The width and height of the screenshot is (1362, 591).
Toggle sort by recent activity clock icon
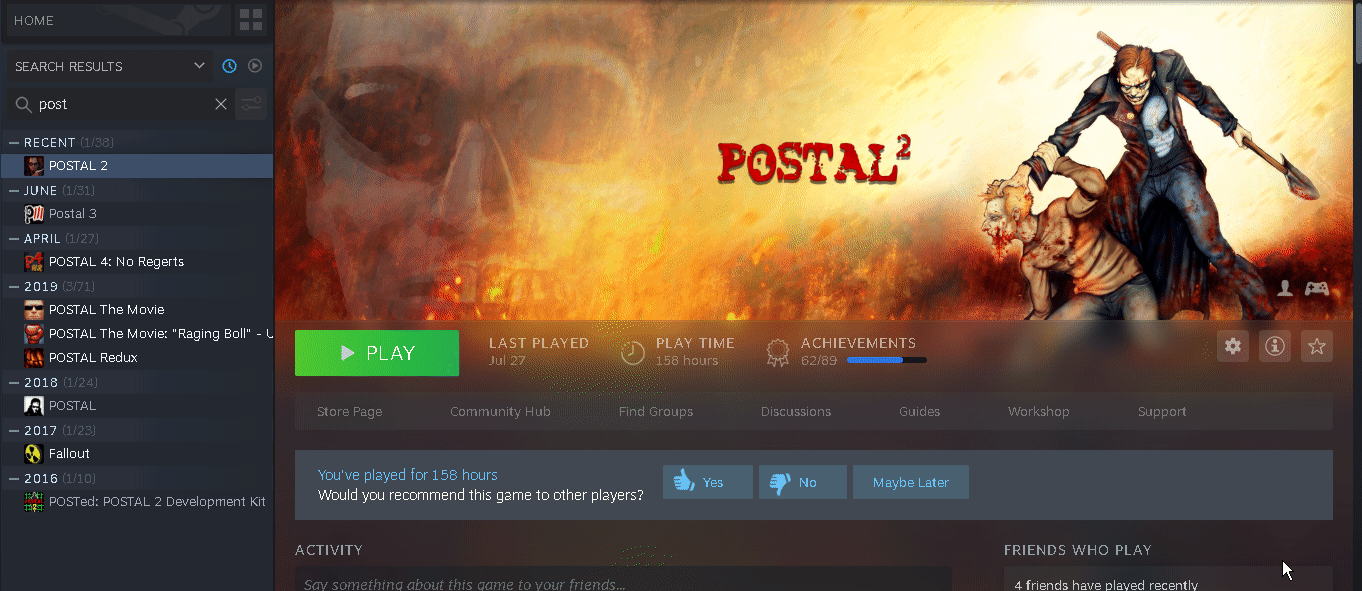pyautogui.click(x=229, y=66)
